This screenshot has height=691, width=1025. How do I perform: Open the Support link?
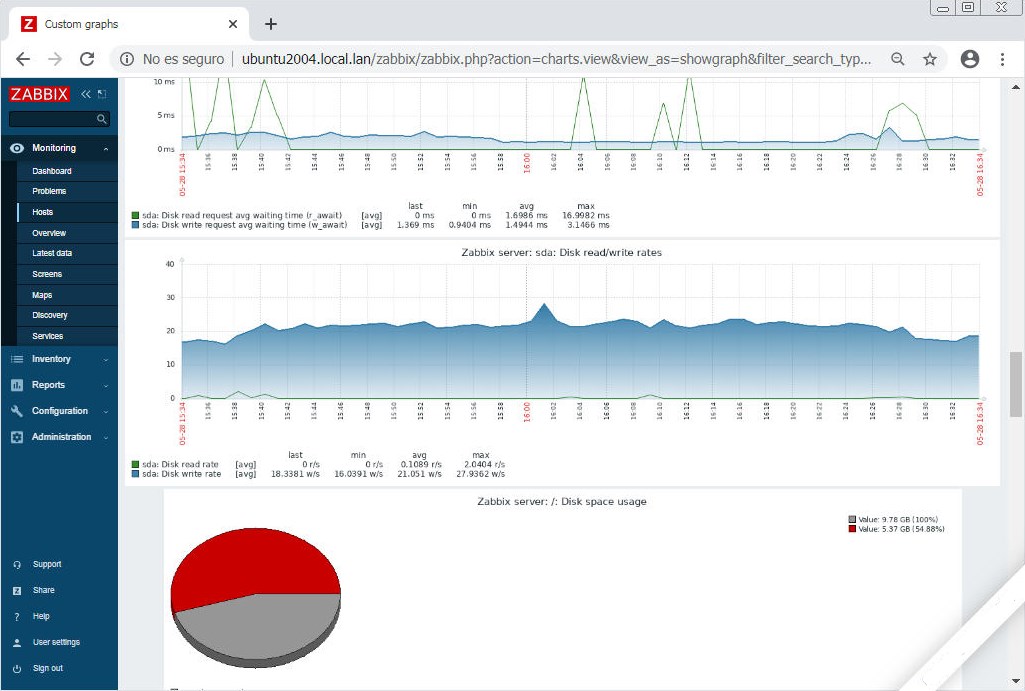pos(47,564)
